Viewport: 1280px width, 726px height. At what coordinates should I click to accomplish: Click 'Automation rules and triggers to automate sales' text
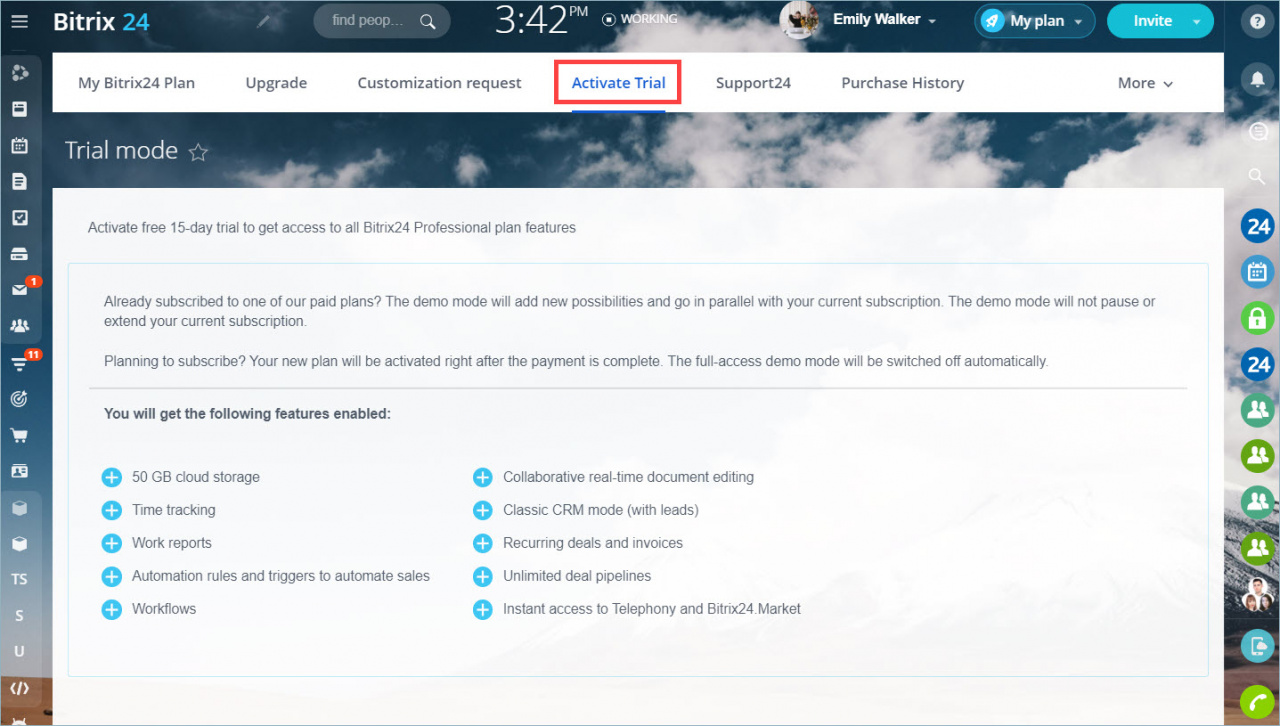(281, 576)
